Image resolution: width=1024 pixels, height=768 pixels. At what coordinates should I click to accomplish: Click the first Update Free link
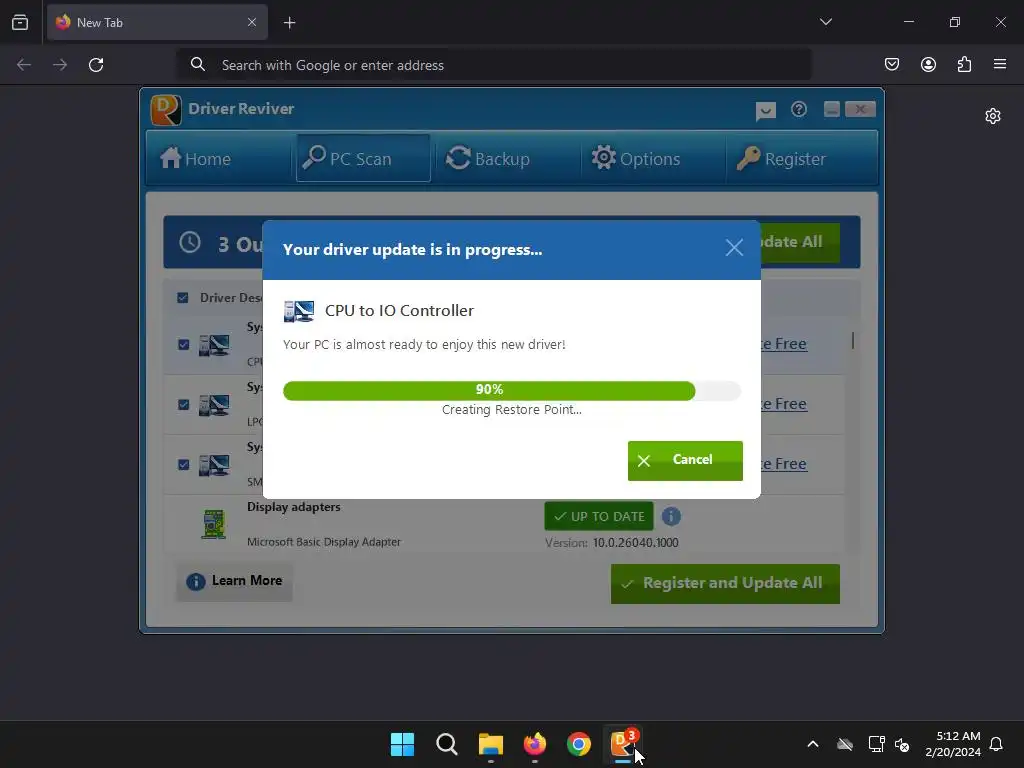(784, 344)
